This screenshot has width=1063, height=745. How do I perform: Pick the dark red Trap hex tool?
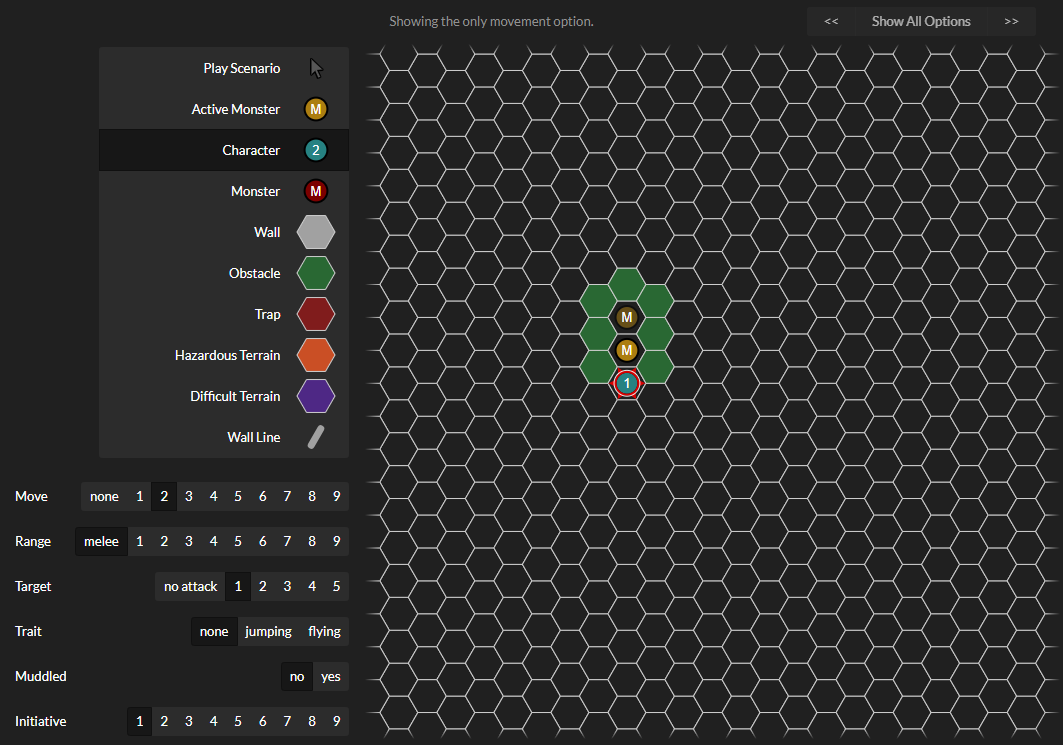coord(316,315)
